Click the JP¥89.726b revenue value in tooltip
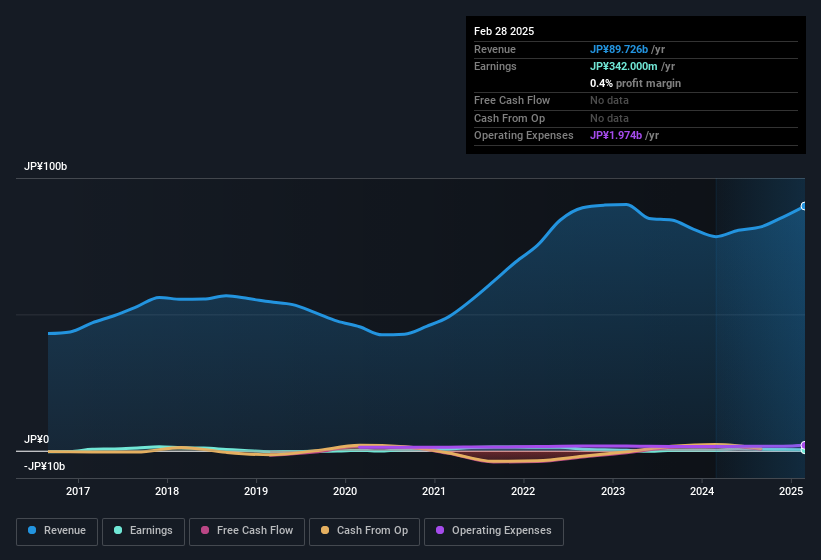Screen dimensions: 821x560 coord(619,49)
